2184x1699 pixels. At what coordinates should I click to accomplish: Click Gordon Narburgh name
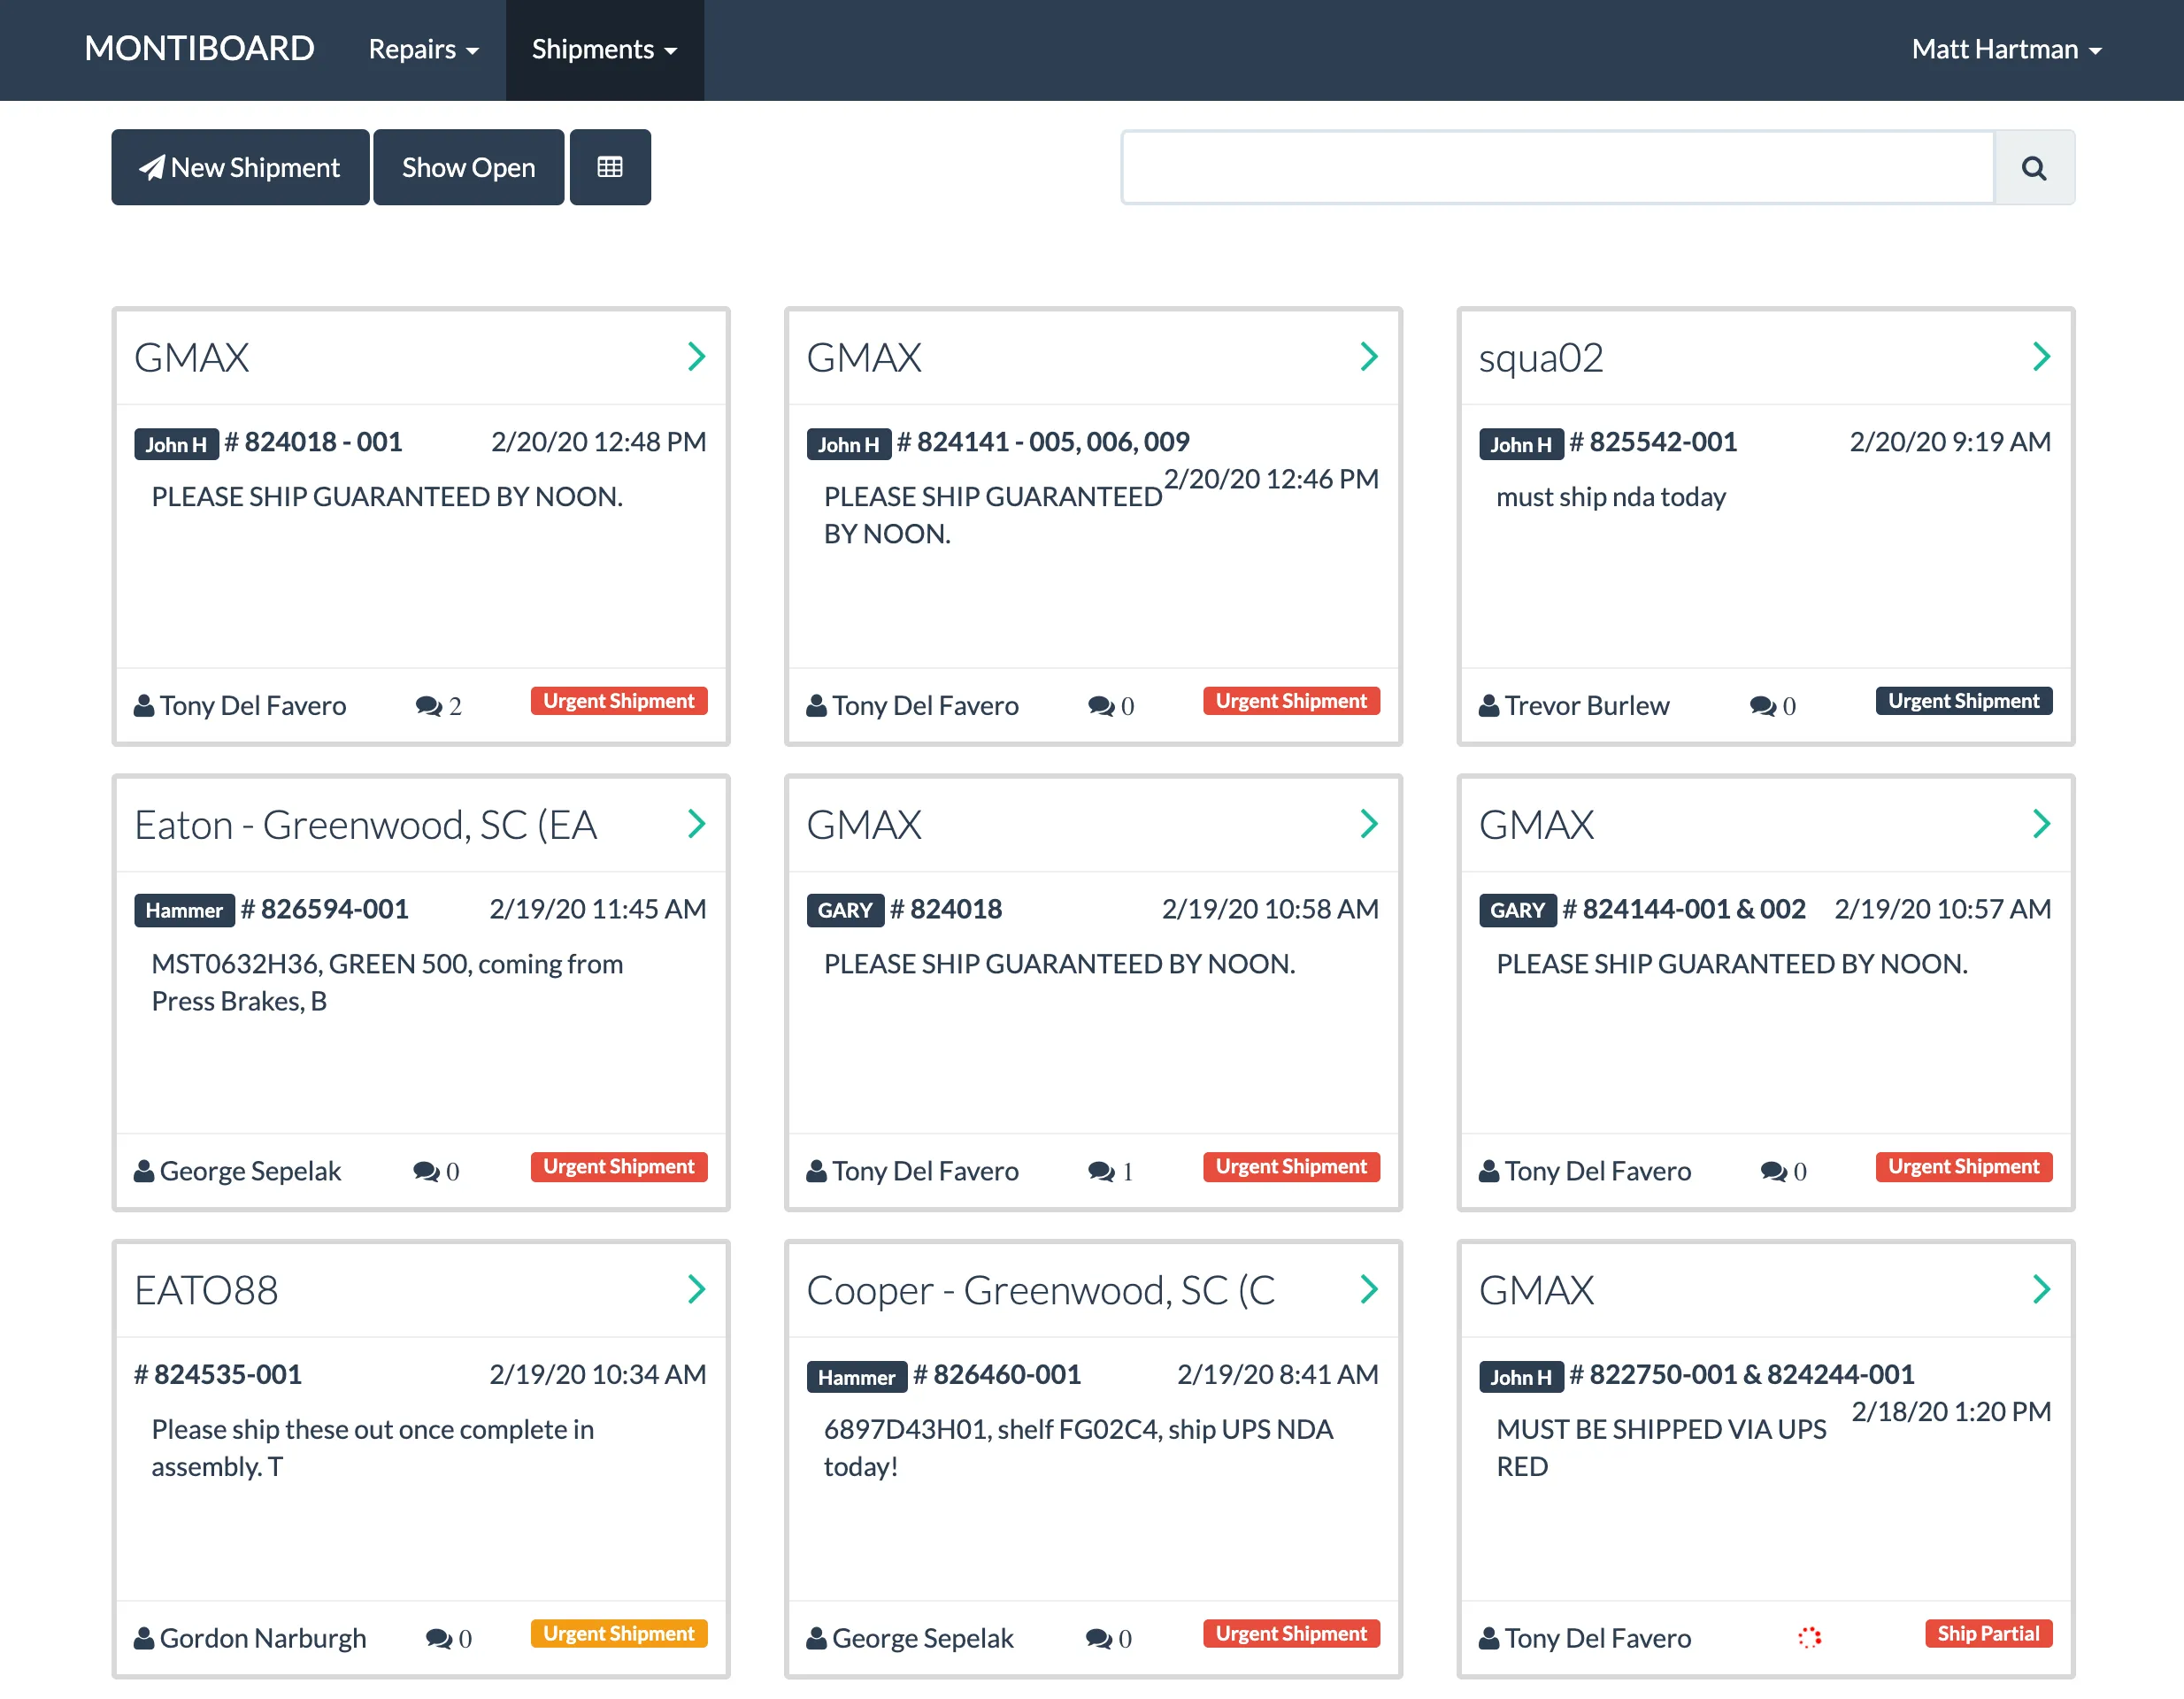[x=263, y=1638]
